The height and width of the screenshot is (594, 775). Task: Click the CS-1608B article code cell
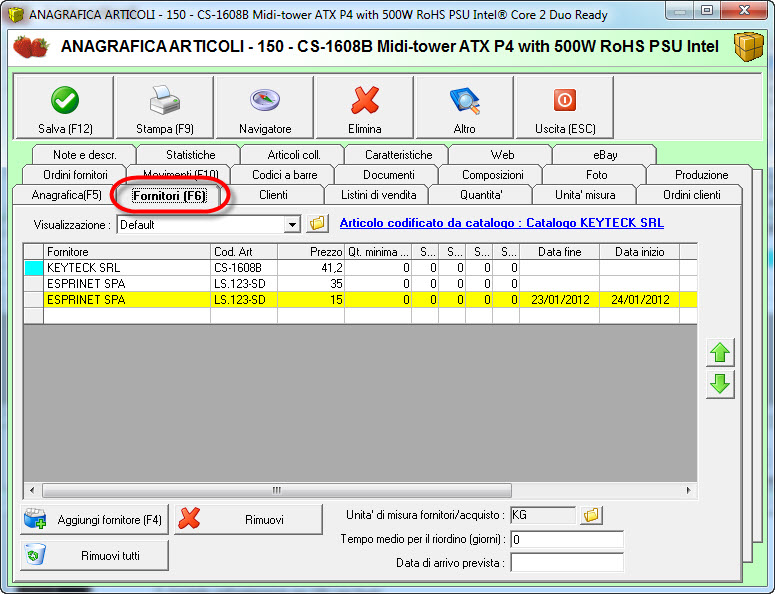(x=244, y=268)
